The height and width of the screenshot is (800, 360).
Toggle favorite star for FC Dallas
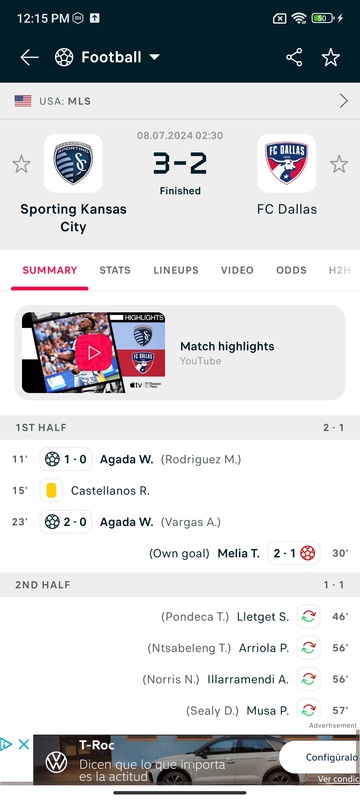pyautogui.click(x=339, y=164)
